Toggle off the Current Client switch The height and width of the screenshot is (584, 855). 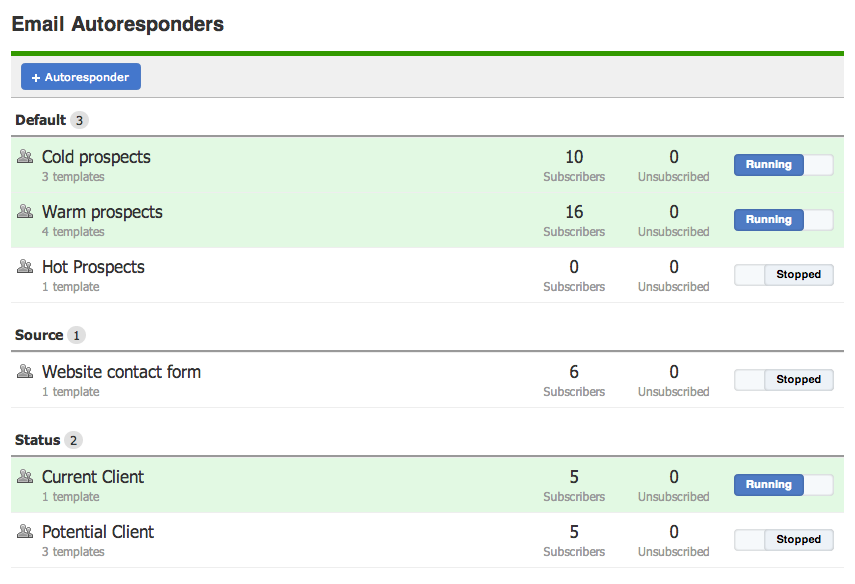(783, 485)
